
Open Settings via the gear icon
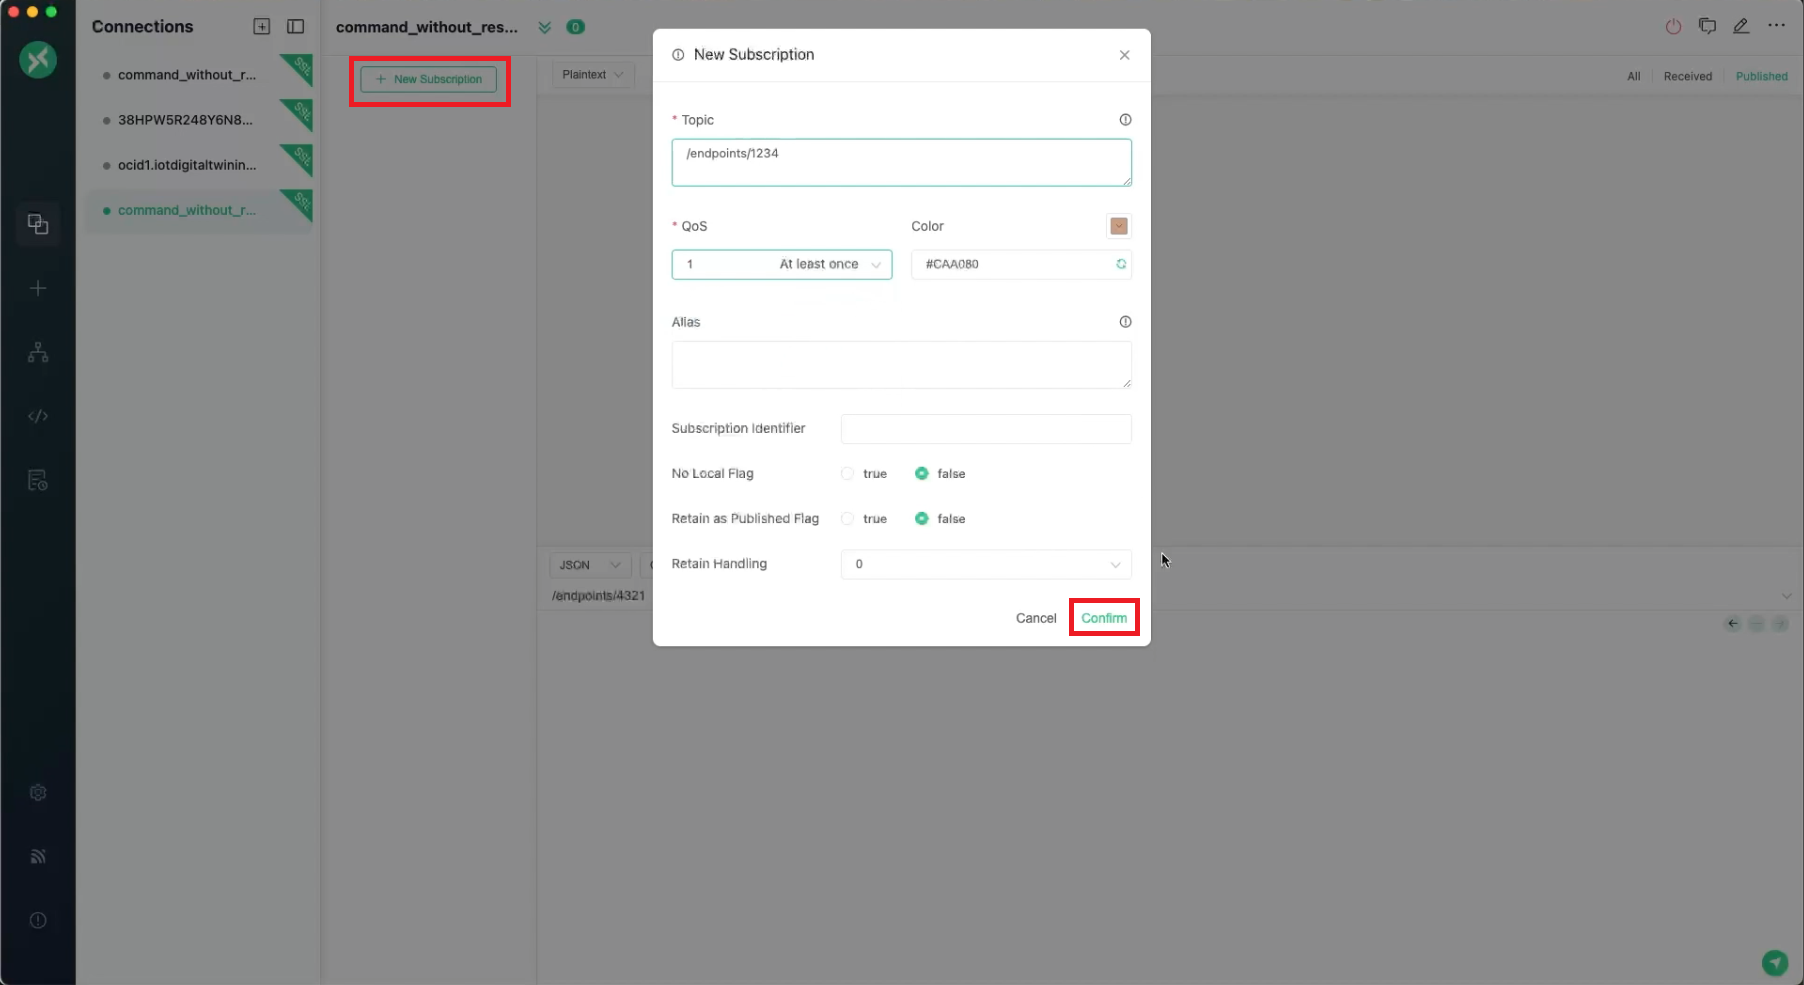38,792
